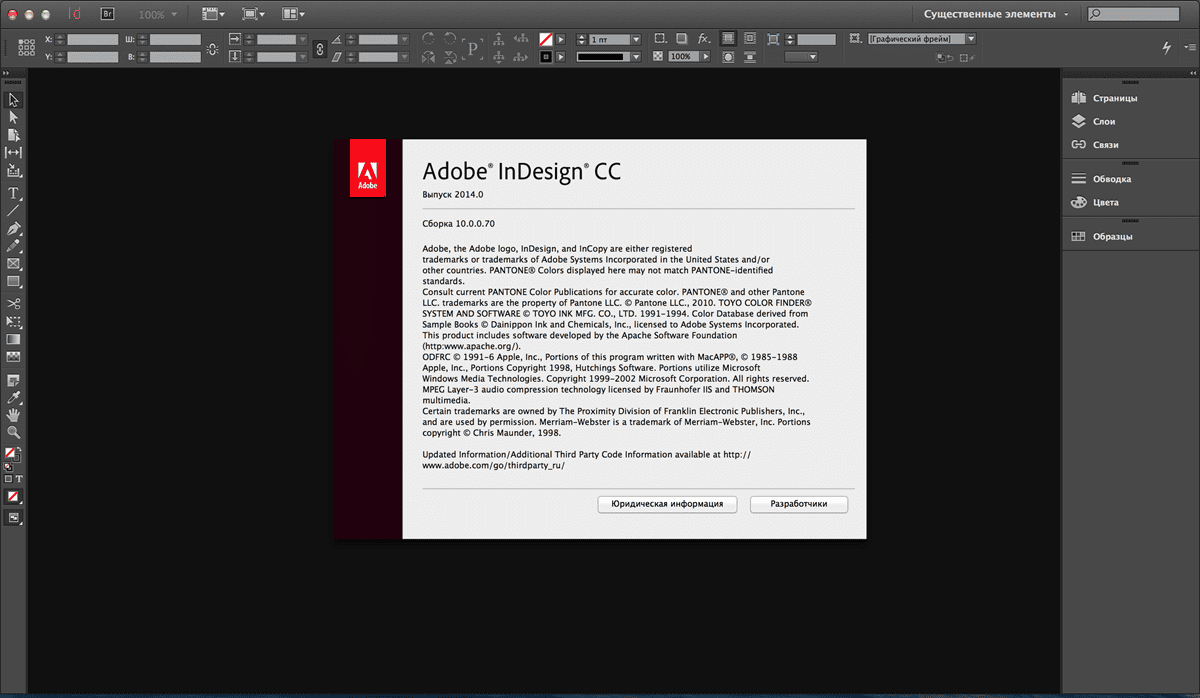The height and width of the screenshot is (698, 1200).
Task: Select the Note tool
Action: click(14, 381)
